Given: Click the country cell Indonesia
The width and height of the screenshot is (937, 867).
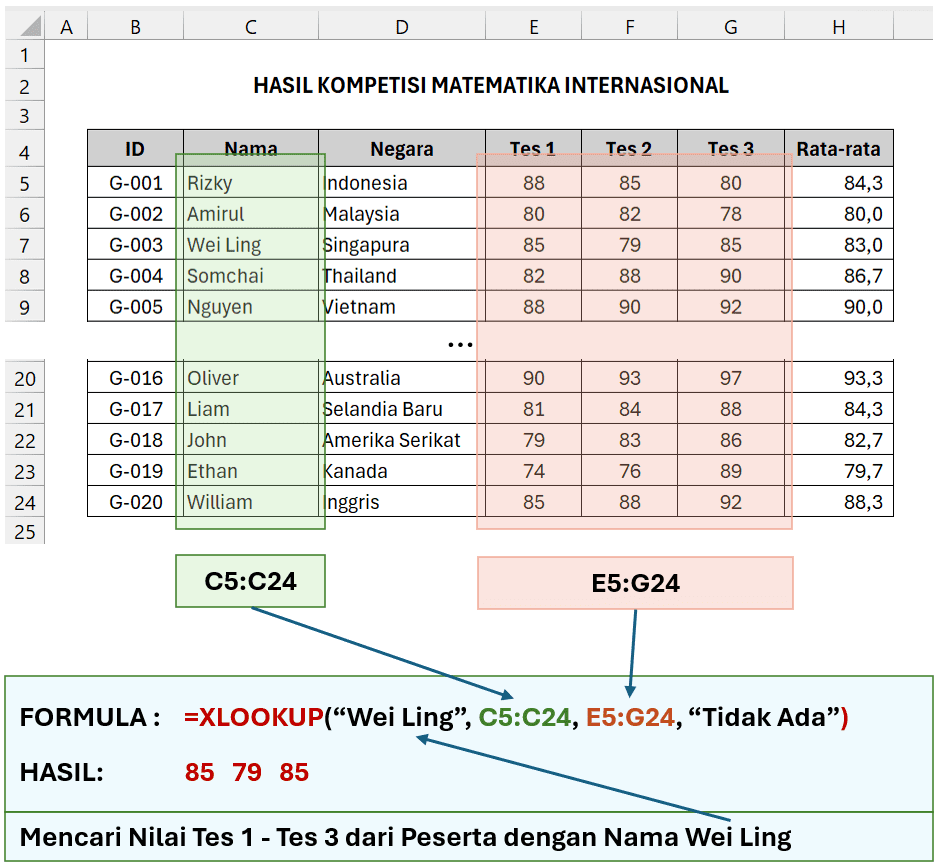Looking at the screenshot, I should [x=402, y=183].
